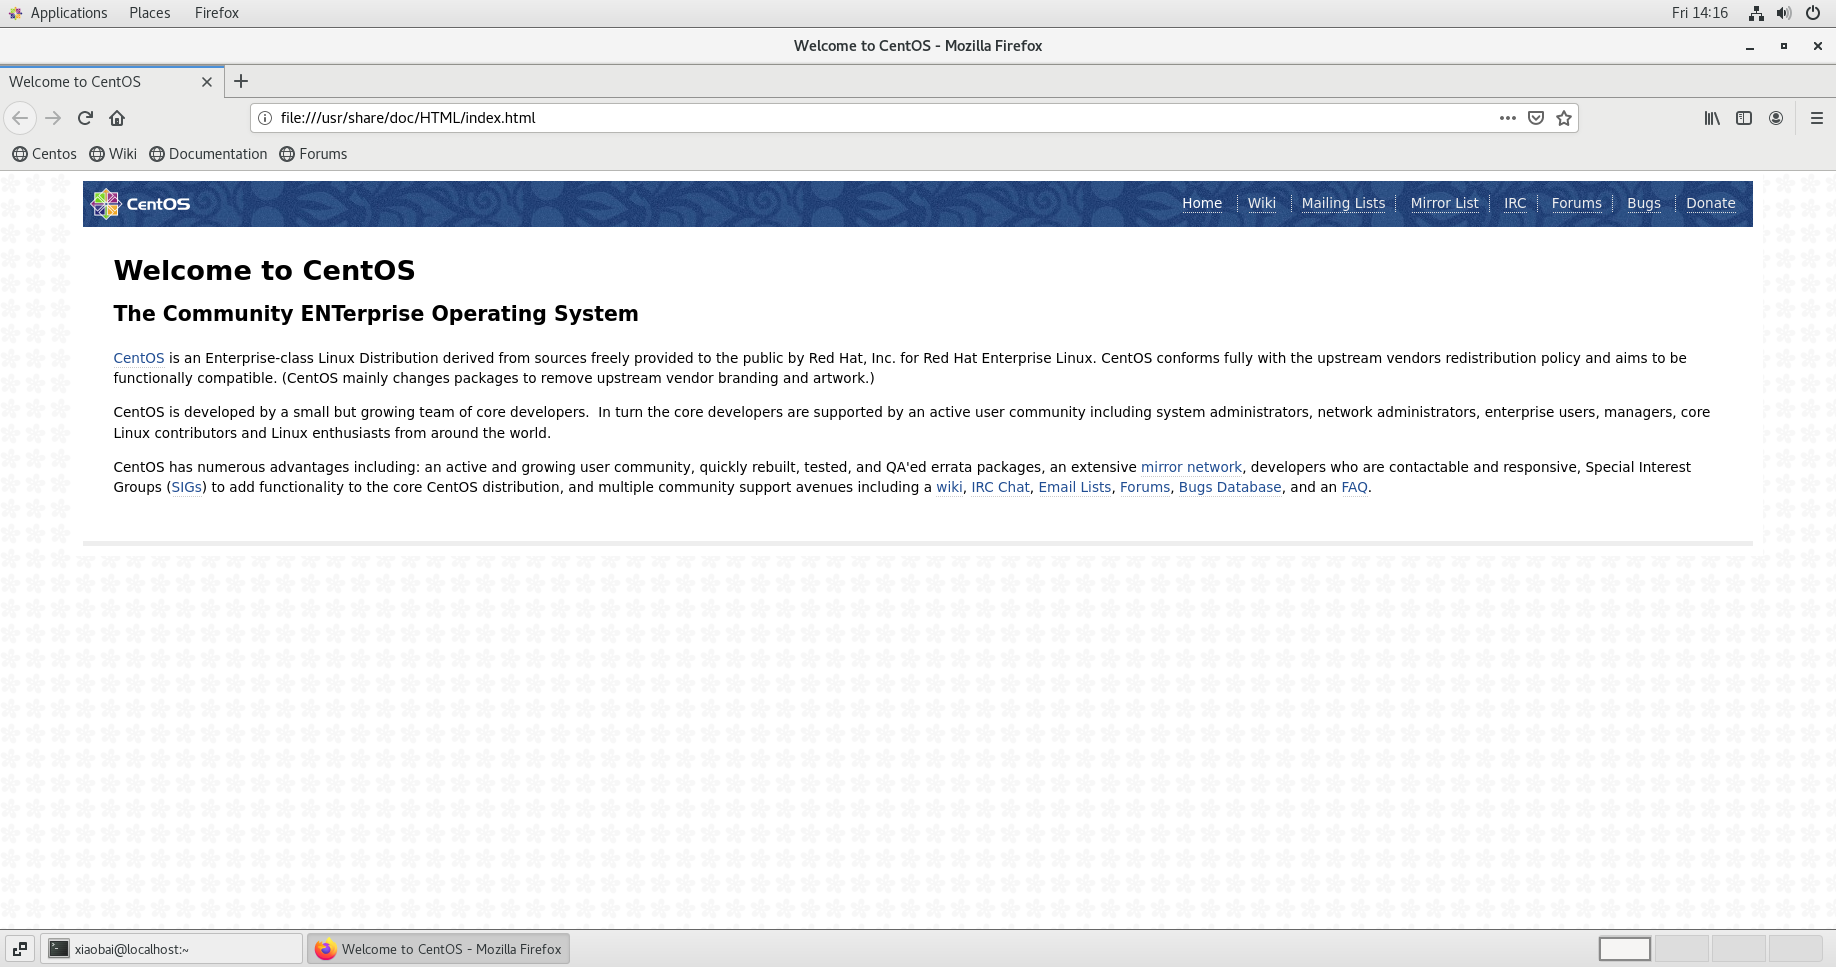
Task: Click Home in the CentOS header nav
Action: tap(1202, 203)
